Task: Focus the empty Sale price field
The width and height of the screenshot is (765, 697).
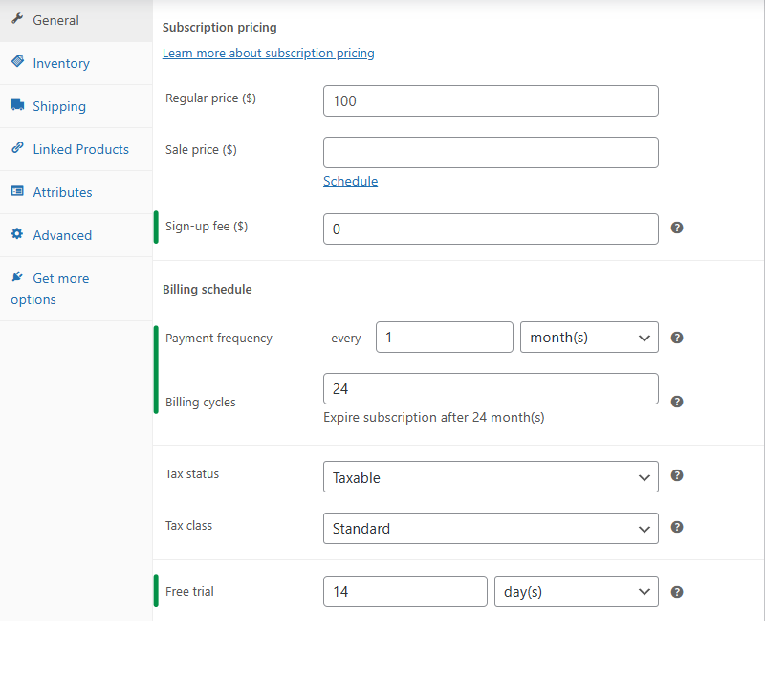Action: pos(491,152)
